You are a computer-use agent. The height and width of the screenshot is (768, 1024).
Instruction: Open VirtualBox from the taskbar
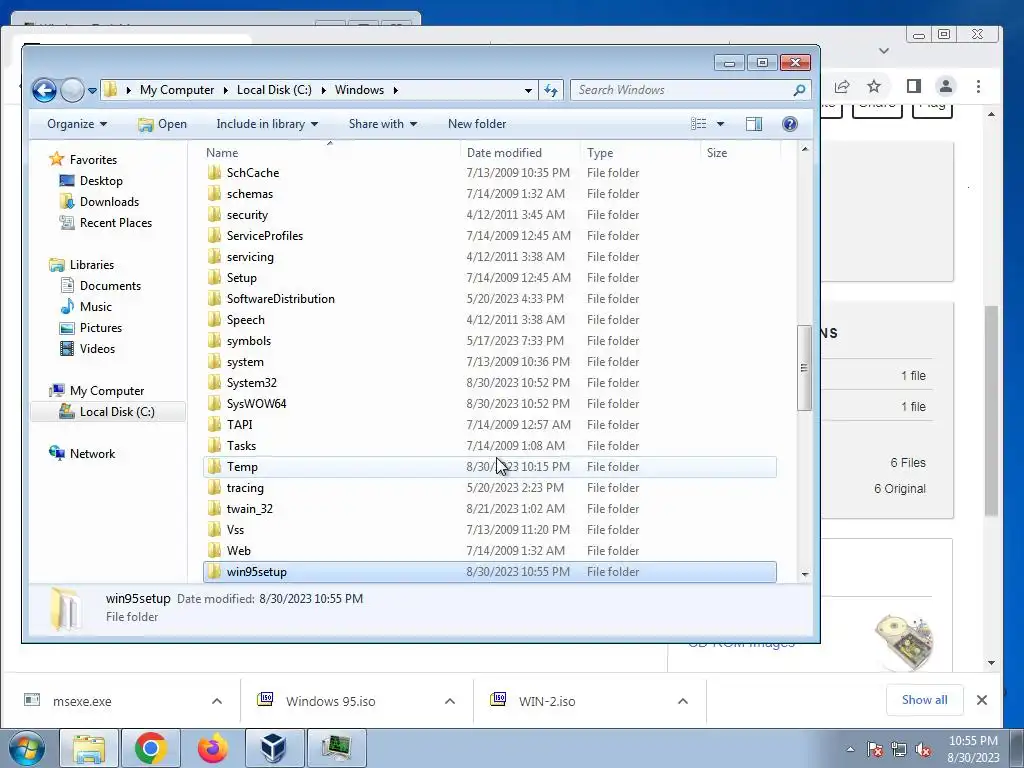[x=274, y=748]
